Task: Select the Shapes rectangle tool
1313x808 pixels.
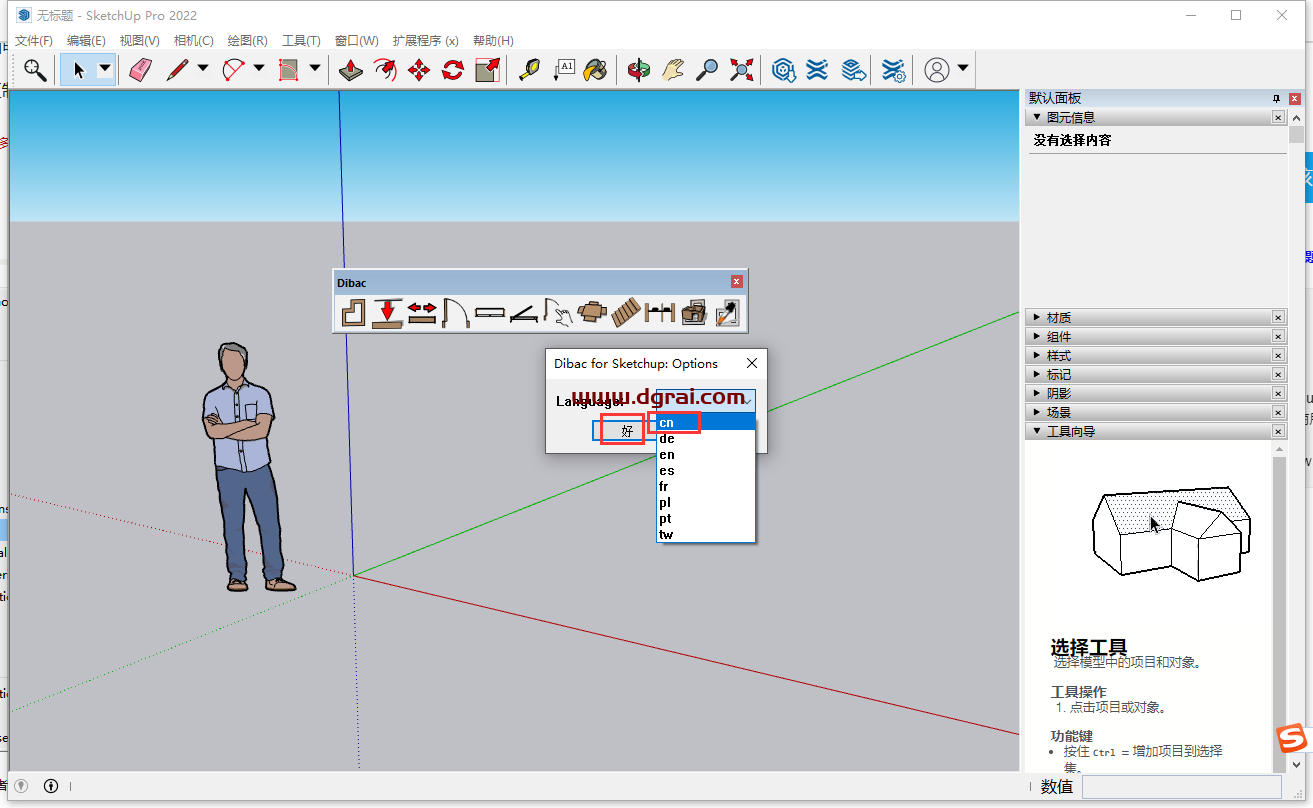Action: (x=289, y=70)
